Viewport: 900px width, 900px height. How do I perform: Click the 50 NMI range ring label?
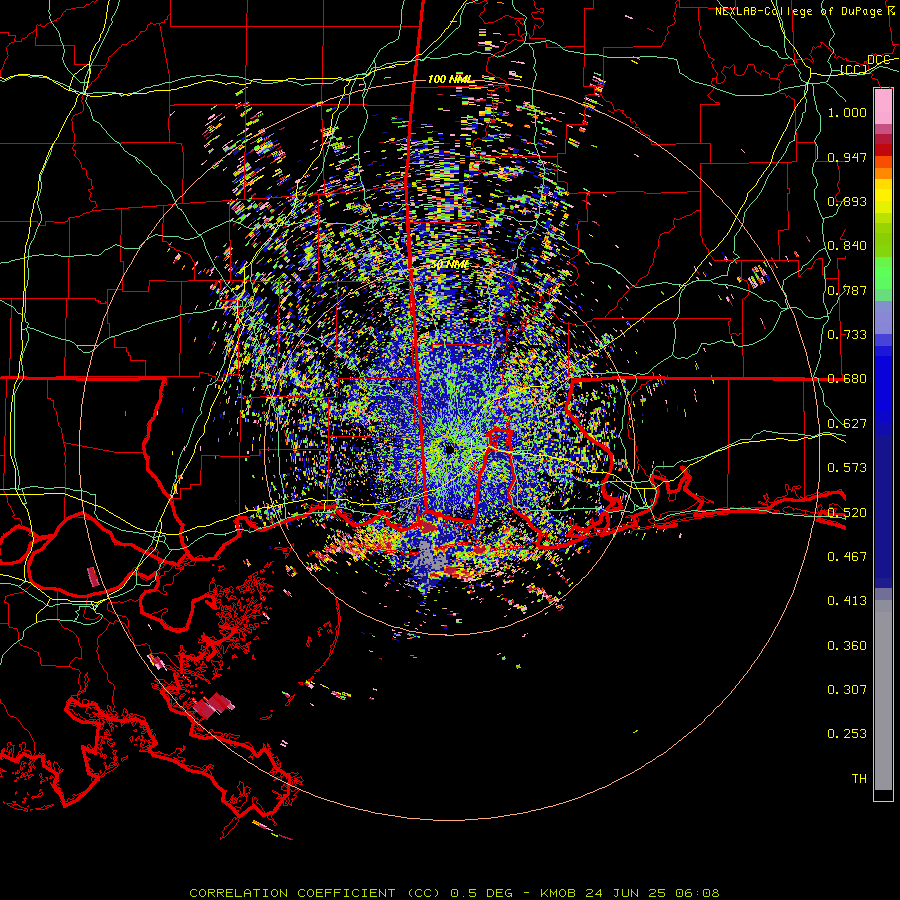click(451, 265)
